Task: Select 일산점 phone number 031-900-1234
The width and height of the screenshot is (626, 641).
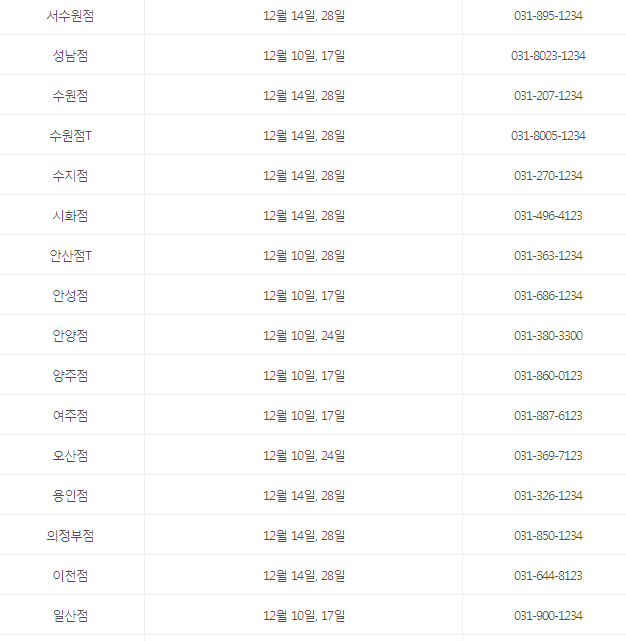Action: (548, 616)
